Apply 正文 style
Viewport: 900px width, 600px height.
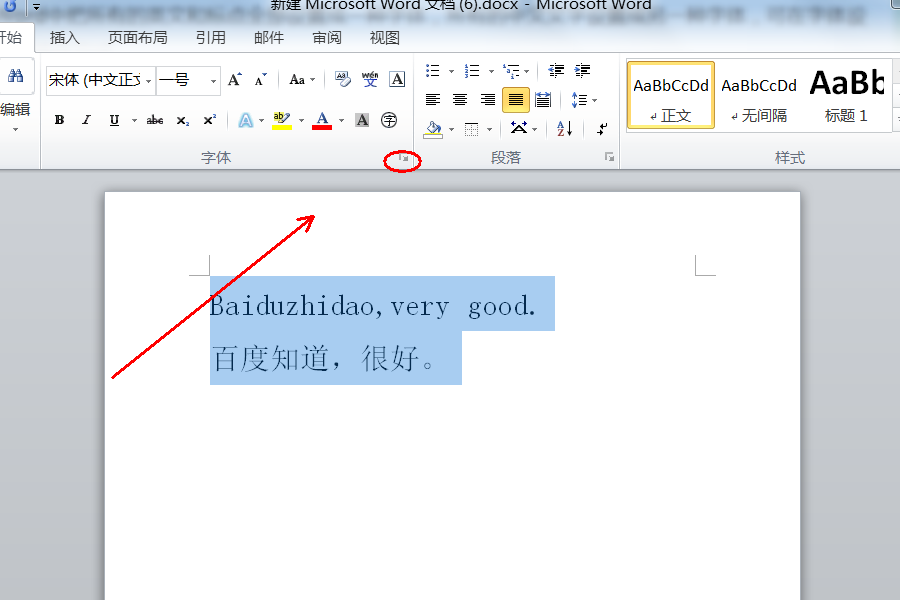point(670,95)
